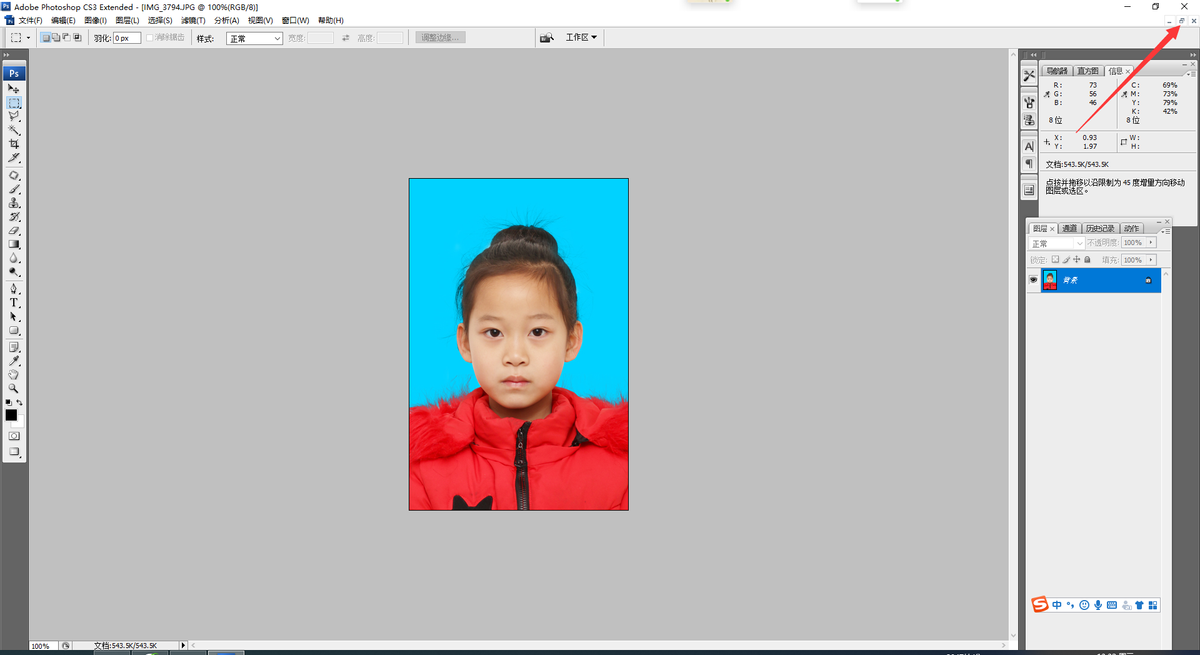Select the Polygonal Lasso tool
This screenshot has height=655, width=1200.
click(14, 116)
